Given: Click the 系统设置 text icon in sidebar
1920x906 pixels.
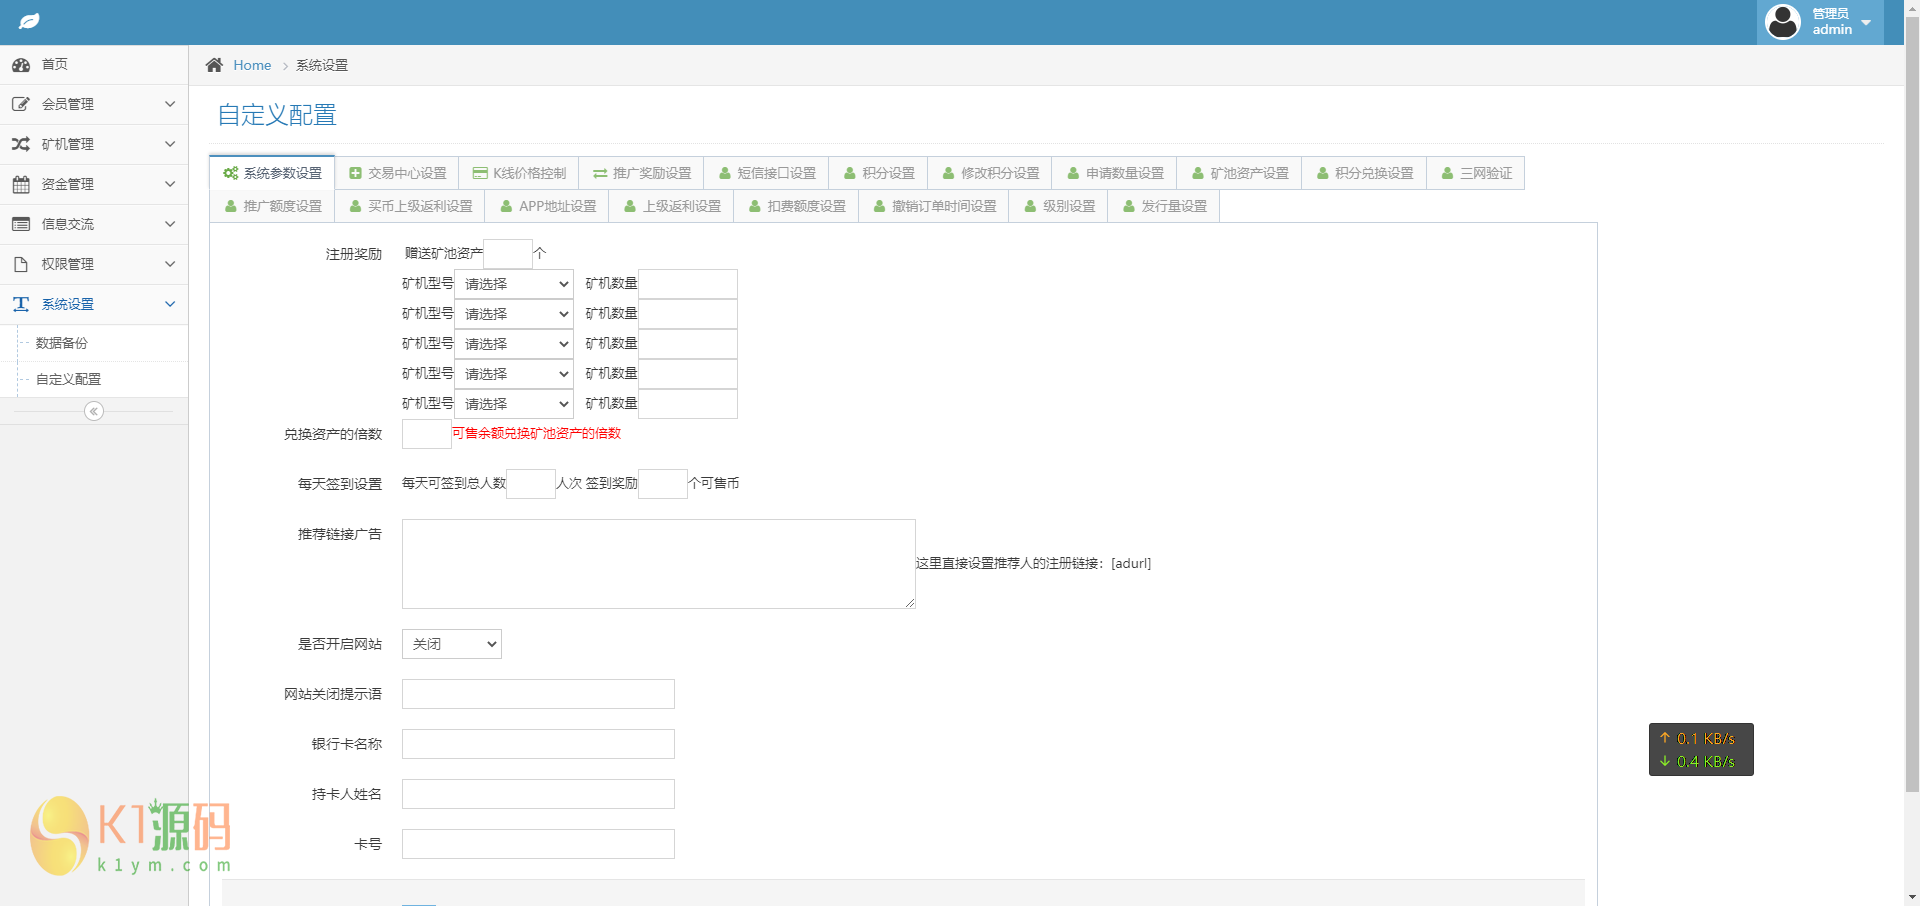Looking at the screenshot, I should coord(21,304).
